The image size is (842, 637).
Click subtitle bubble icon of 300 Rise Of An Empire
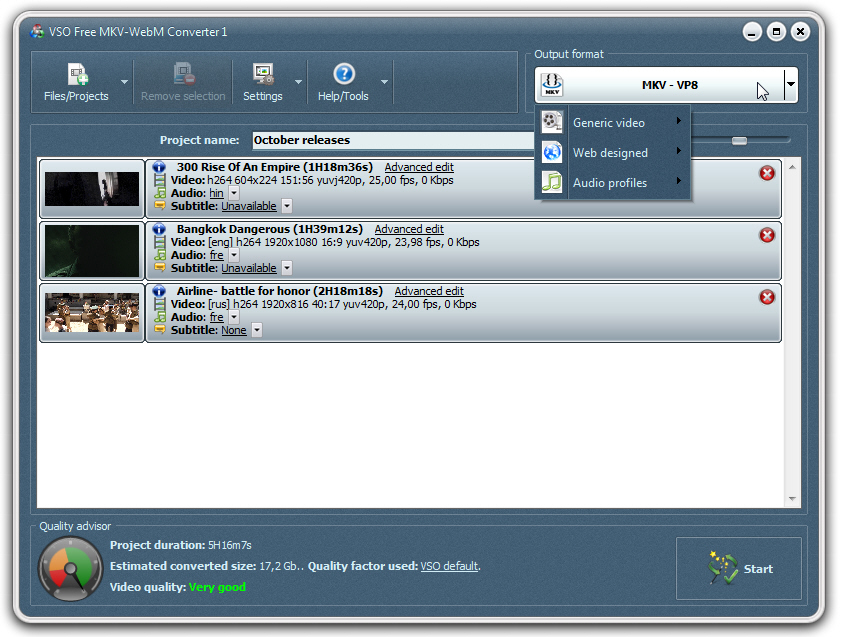point(159,205)
